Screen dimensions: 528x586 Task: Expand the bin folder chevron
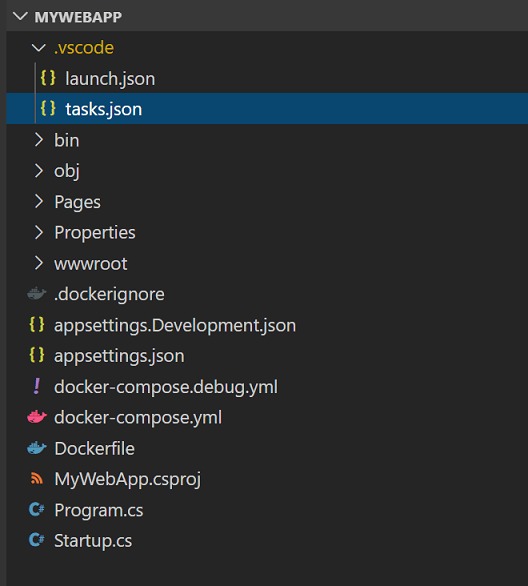pos(38,140)
